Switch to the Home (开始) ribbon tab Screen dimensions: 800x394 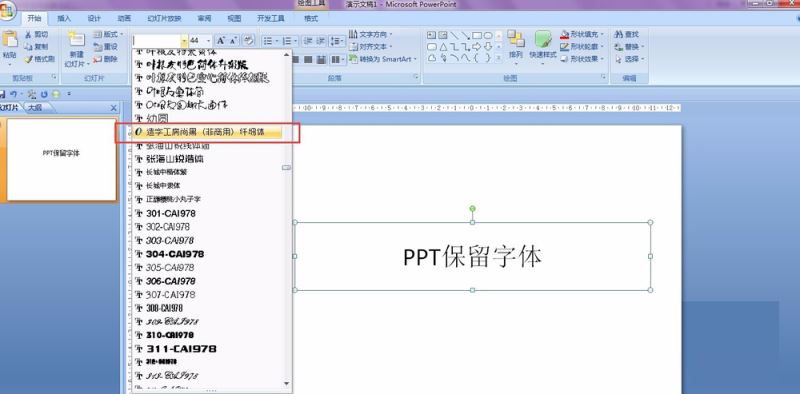34,18
